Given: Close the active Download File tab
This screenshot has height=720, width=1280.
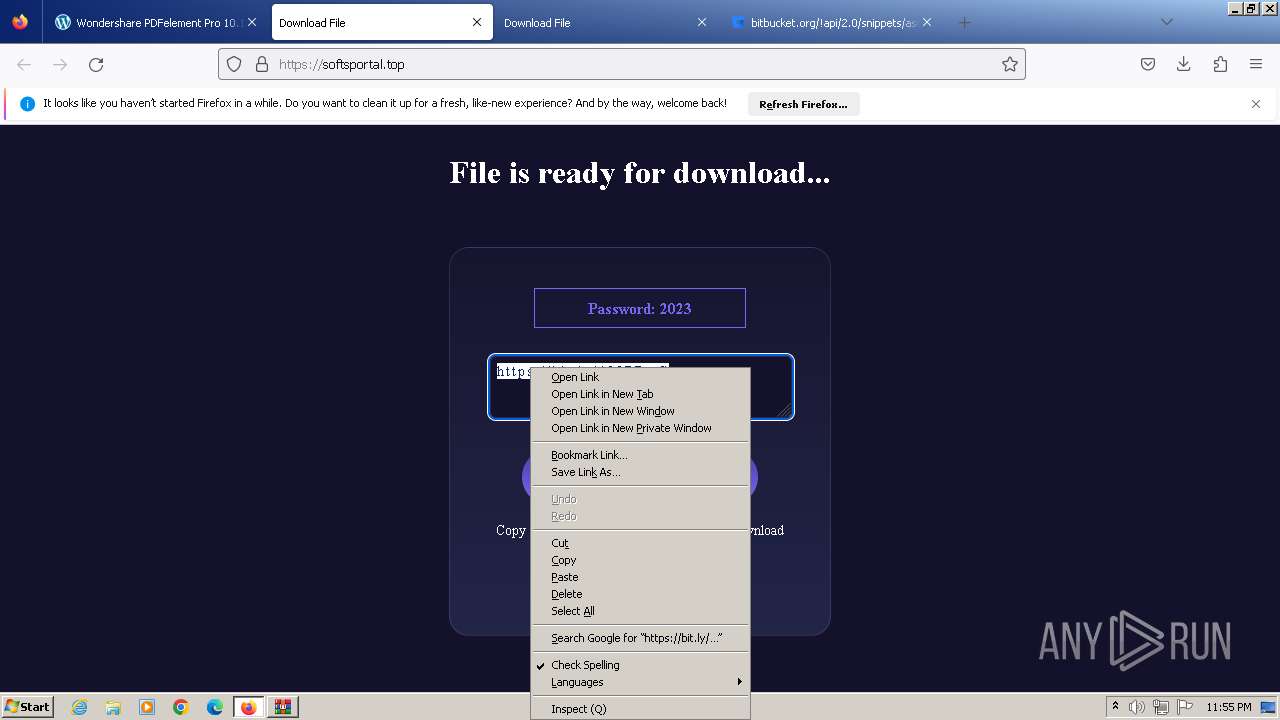Looking at the screenshot, I should pos(477,22).
